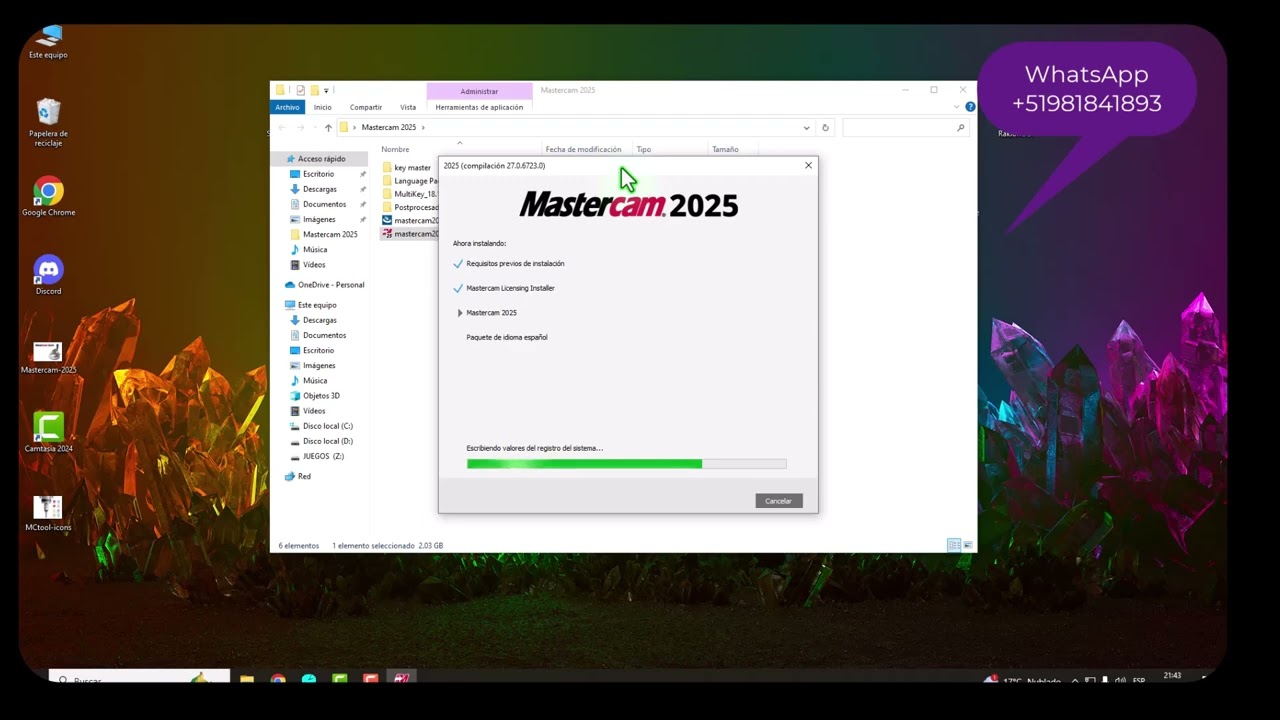Select the MCtool-icons desktop icon
This screenshot has height=720, width=1280.
point(48,513)
